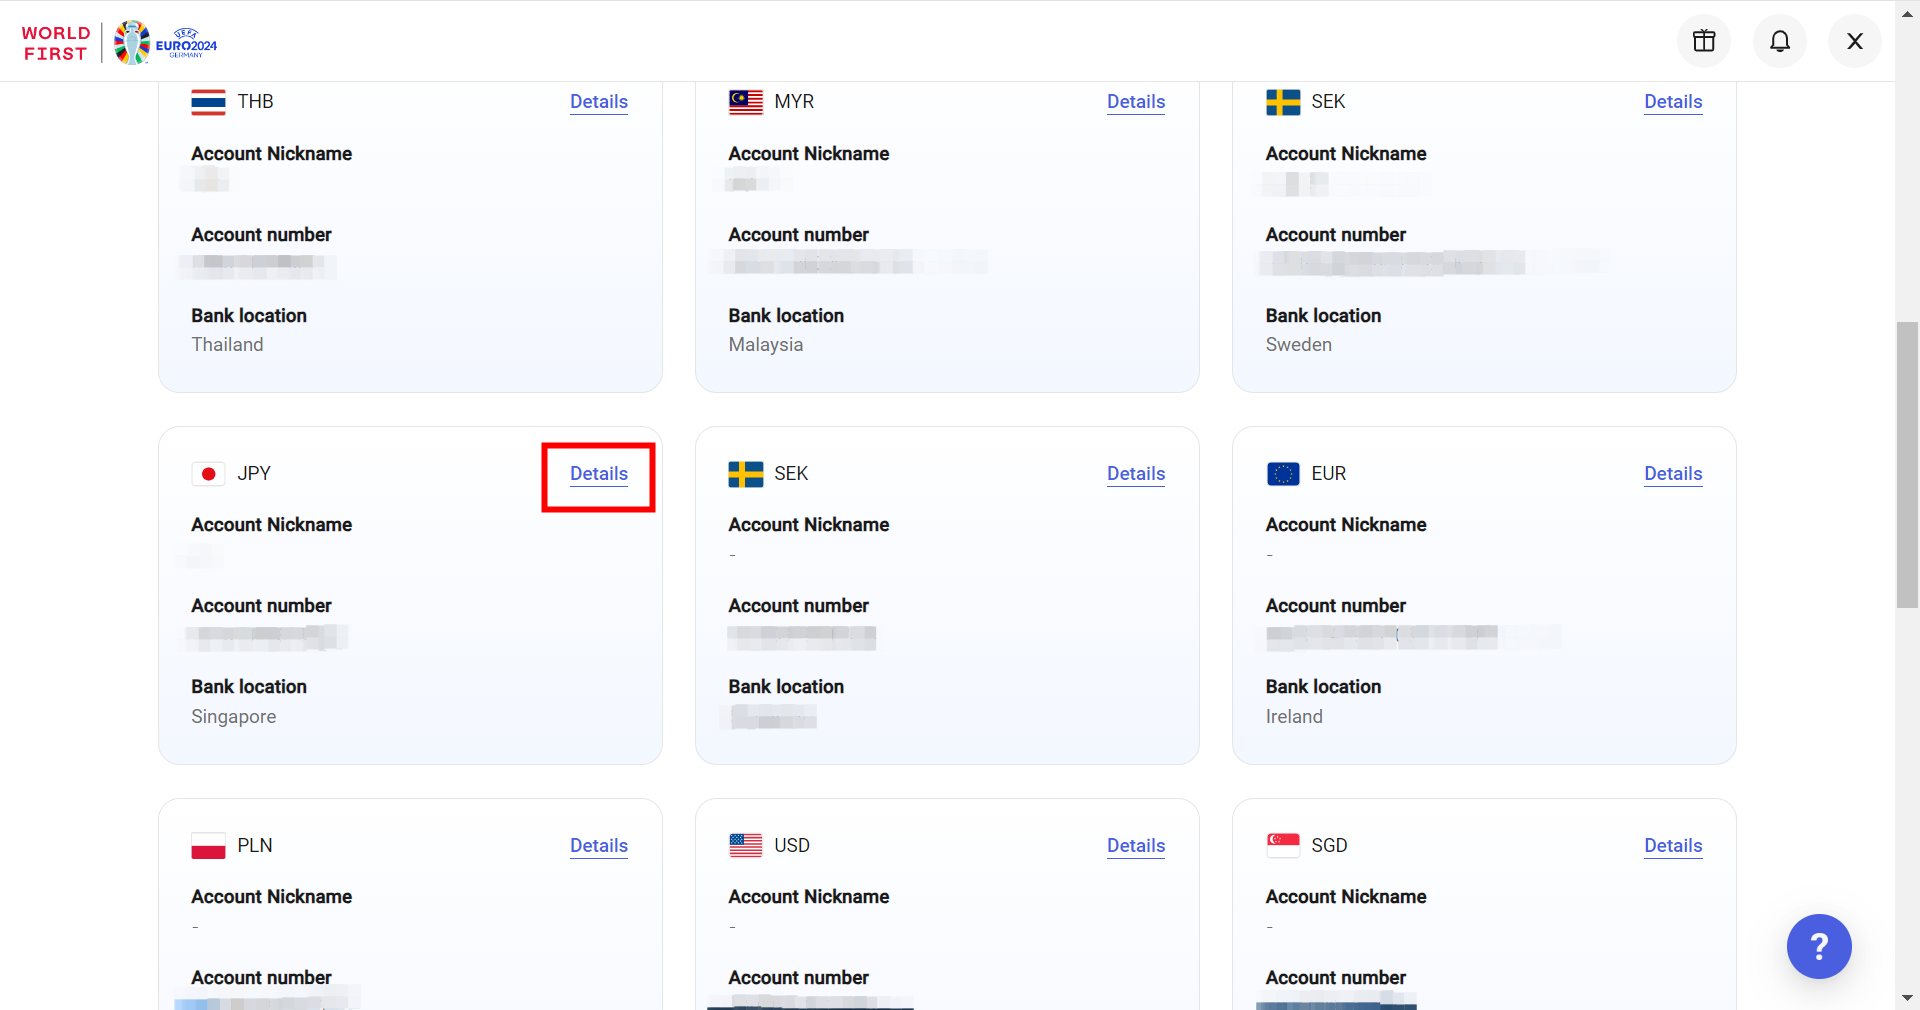Click the X close icon in header

[1855, 41]
